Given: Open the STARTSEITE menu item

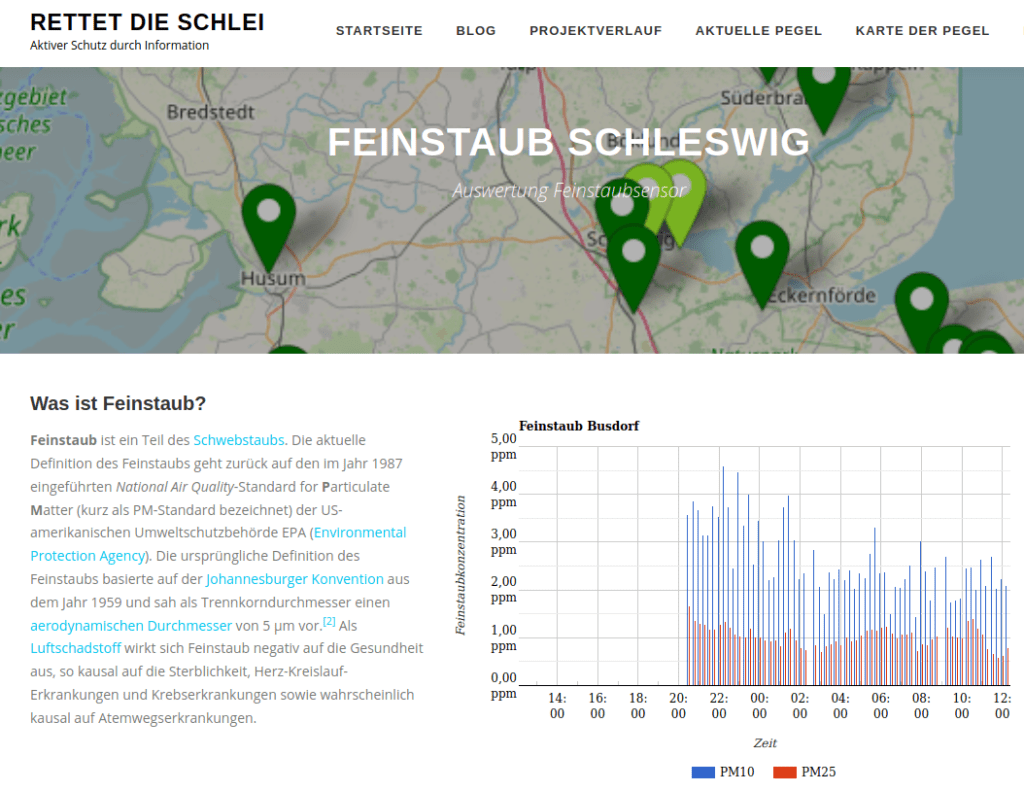Looking at the screenshot, I should 379,31.
